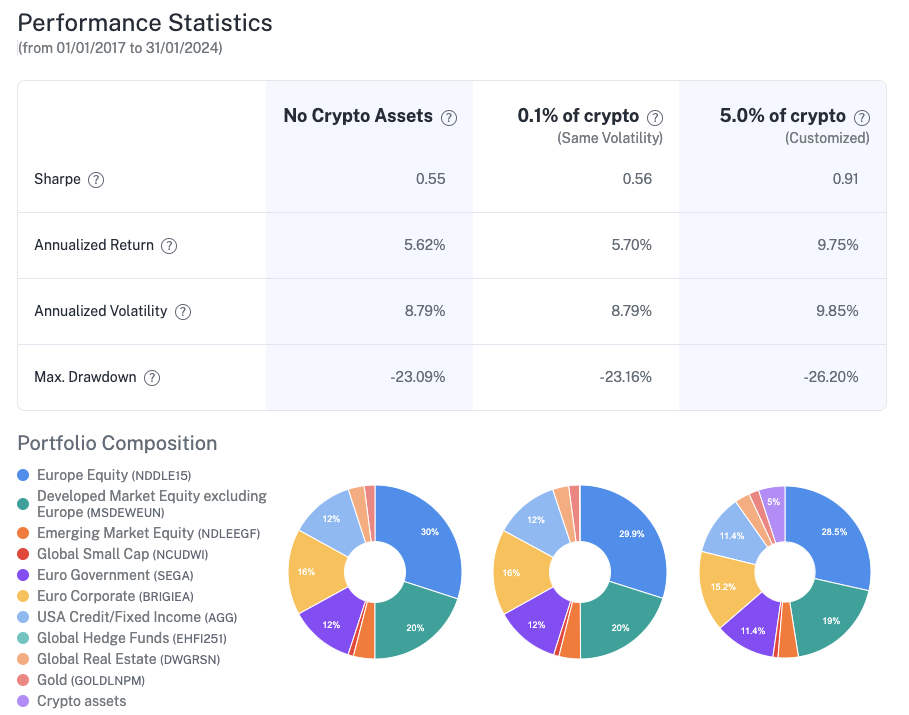Viewport: 909px width, 715px height.
Task: Click help icon next to 0.1% of crypto
Action: [655, 117]
